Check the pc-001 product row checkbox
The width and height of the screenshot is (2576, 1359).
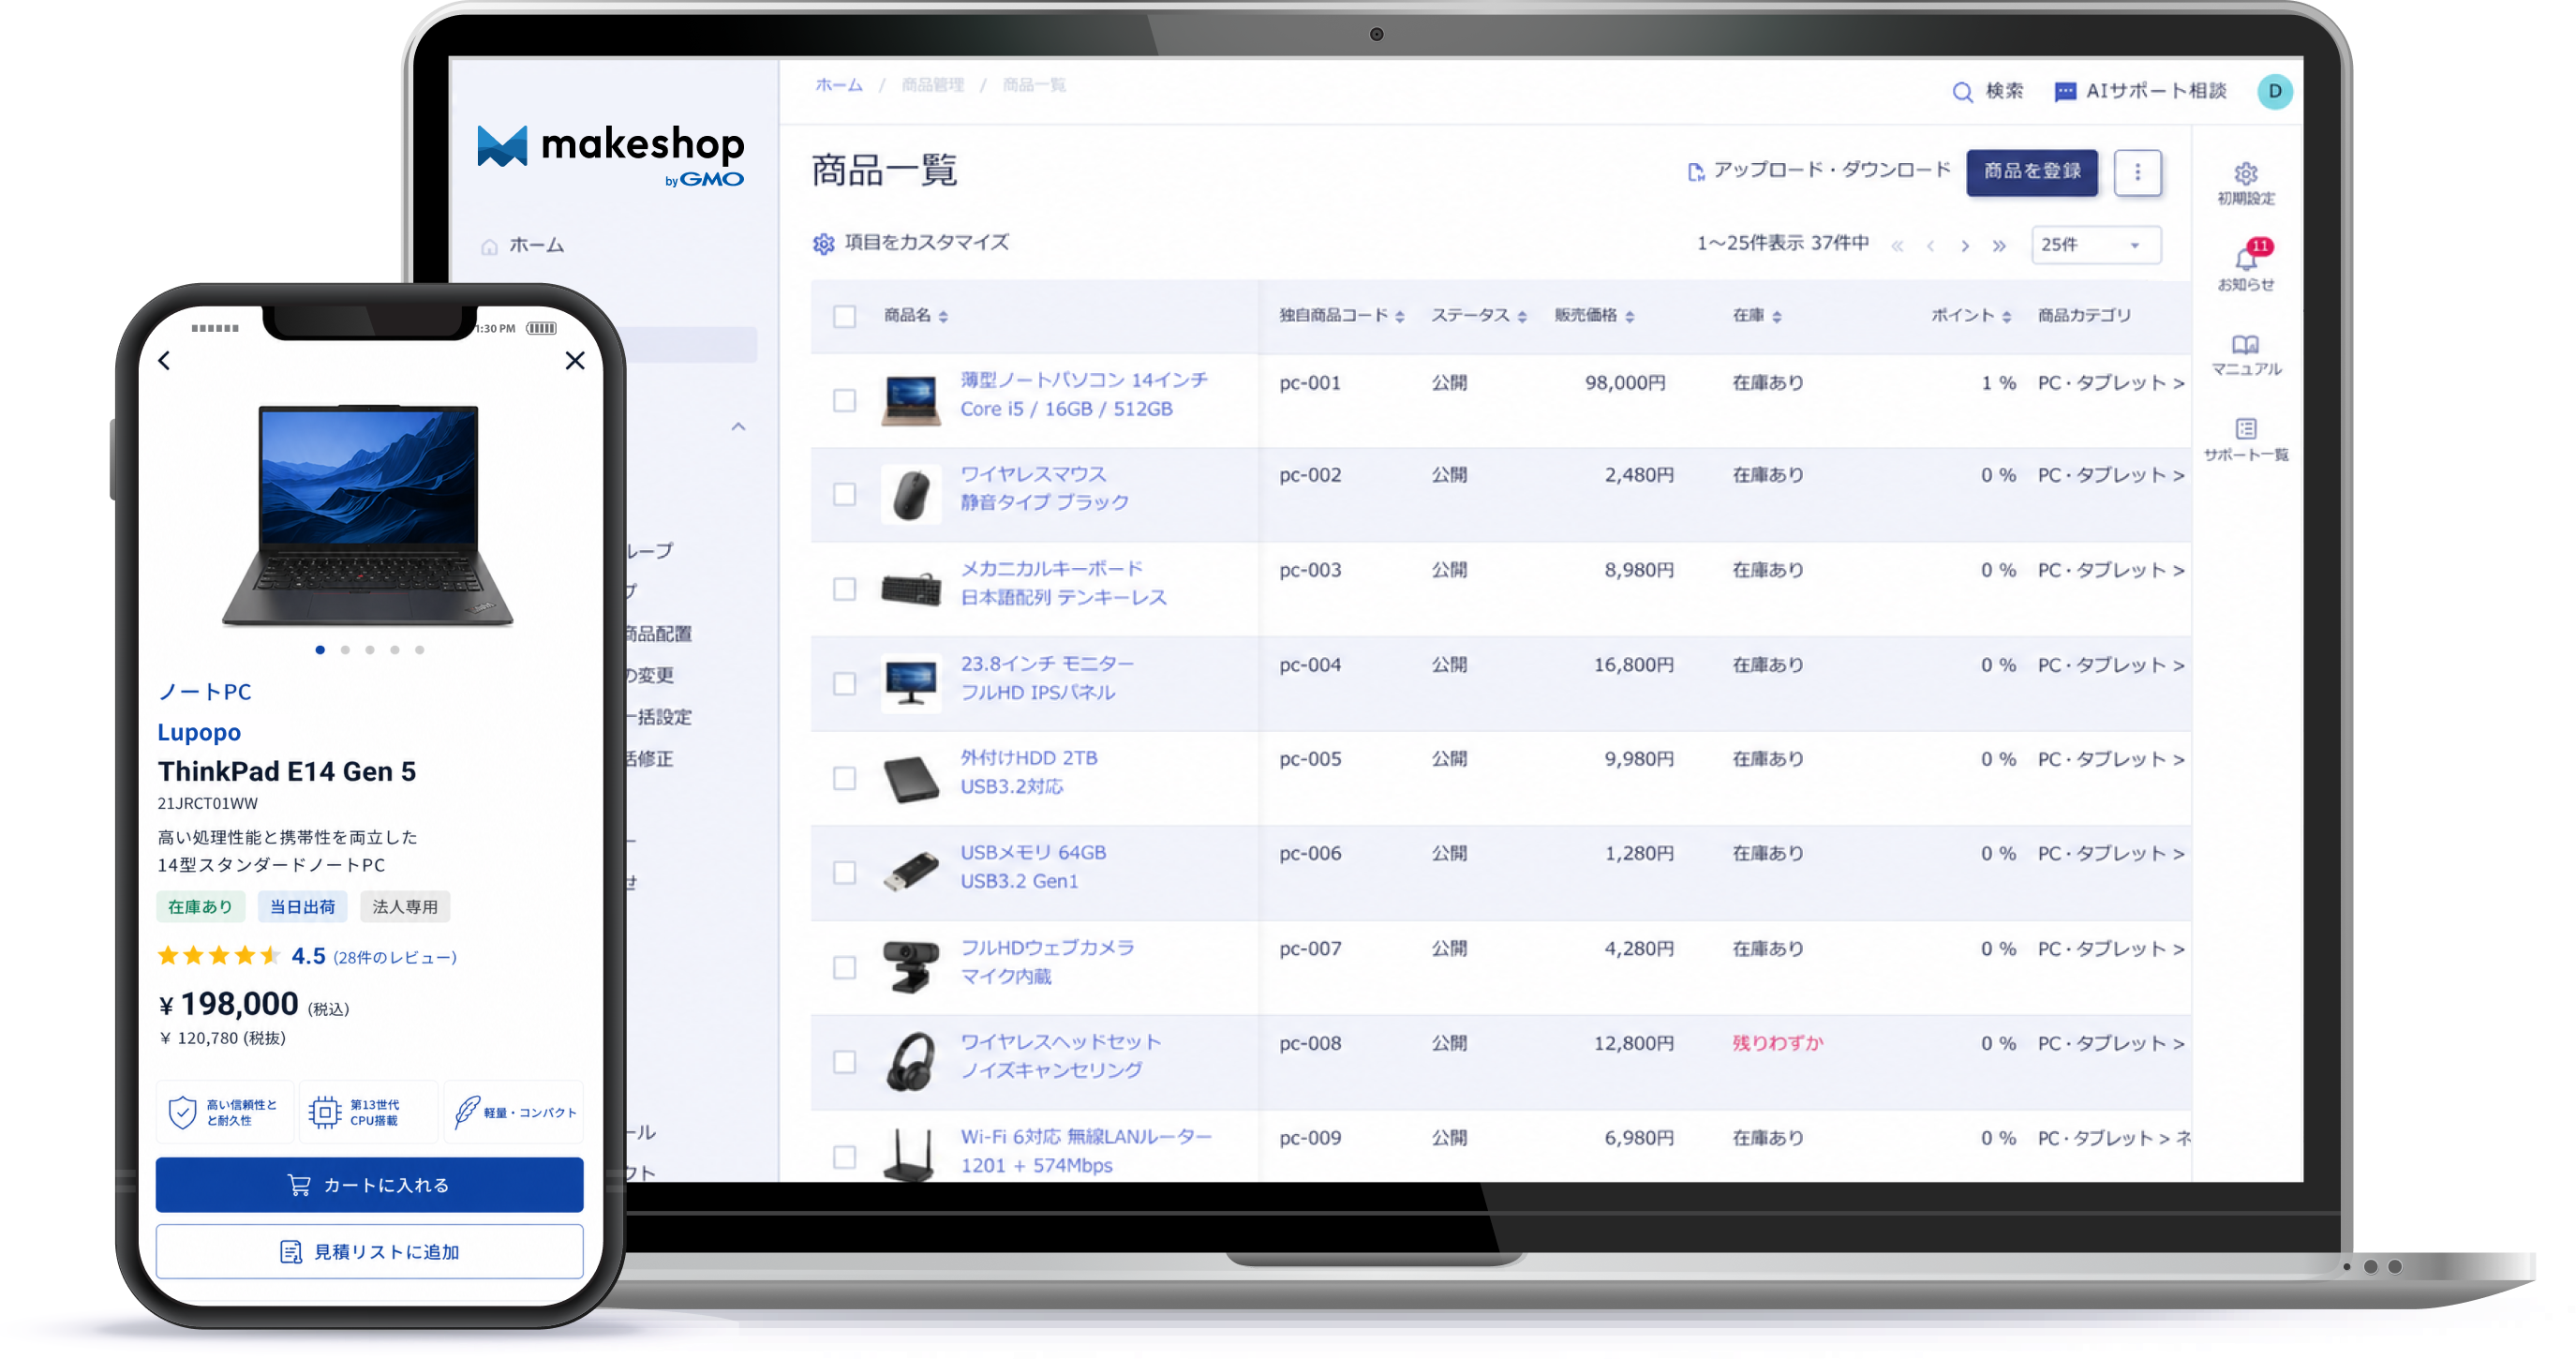[x=844, y=400]
